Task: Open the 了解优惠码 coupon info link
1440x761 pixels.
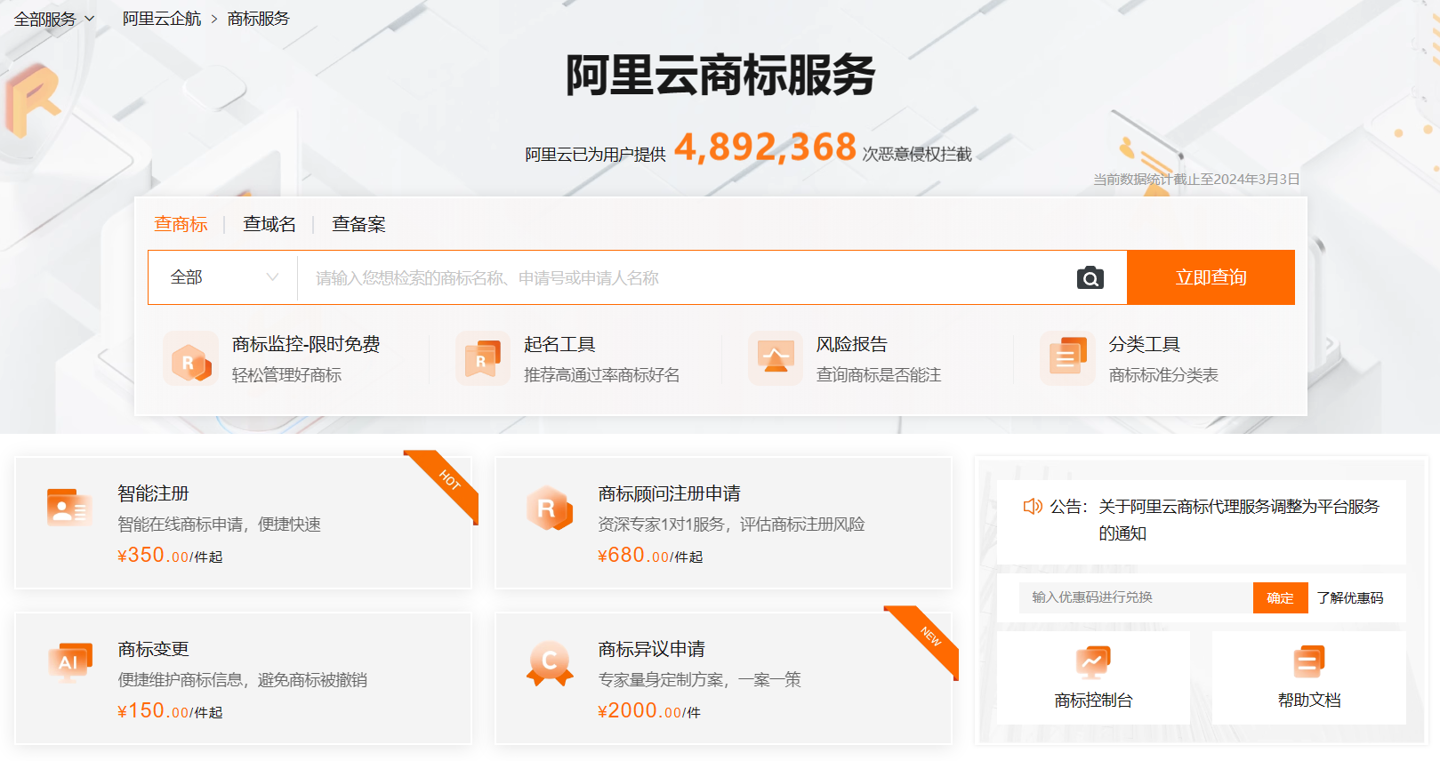Action: click(x=1352, y=597)
